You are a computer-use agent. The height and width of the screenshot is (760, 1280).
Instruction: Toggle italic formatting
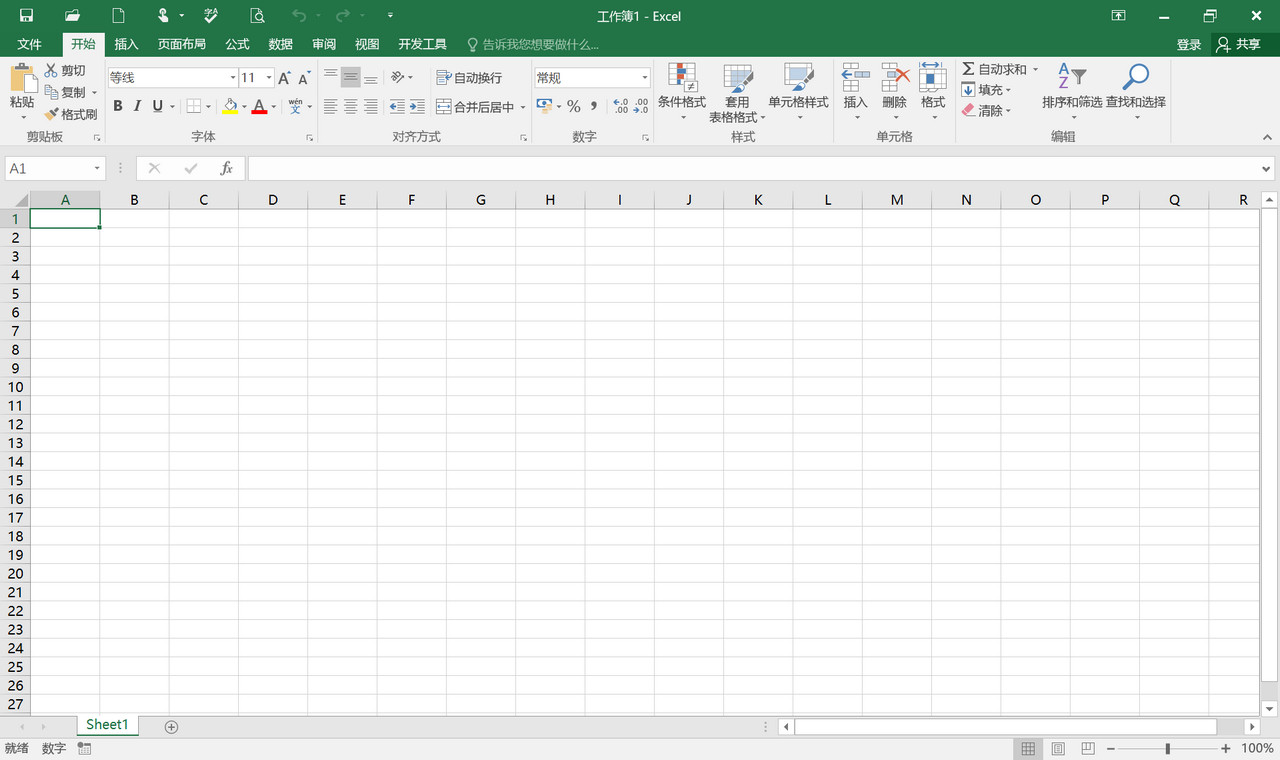[137, 106]
